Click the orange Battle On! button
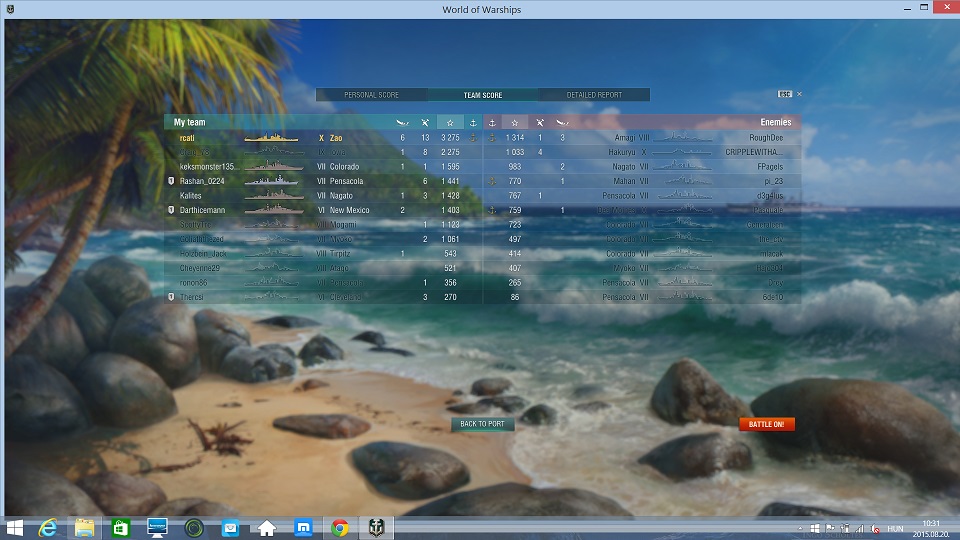This screenshot has width=960, height=540. point(767,424)
